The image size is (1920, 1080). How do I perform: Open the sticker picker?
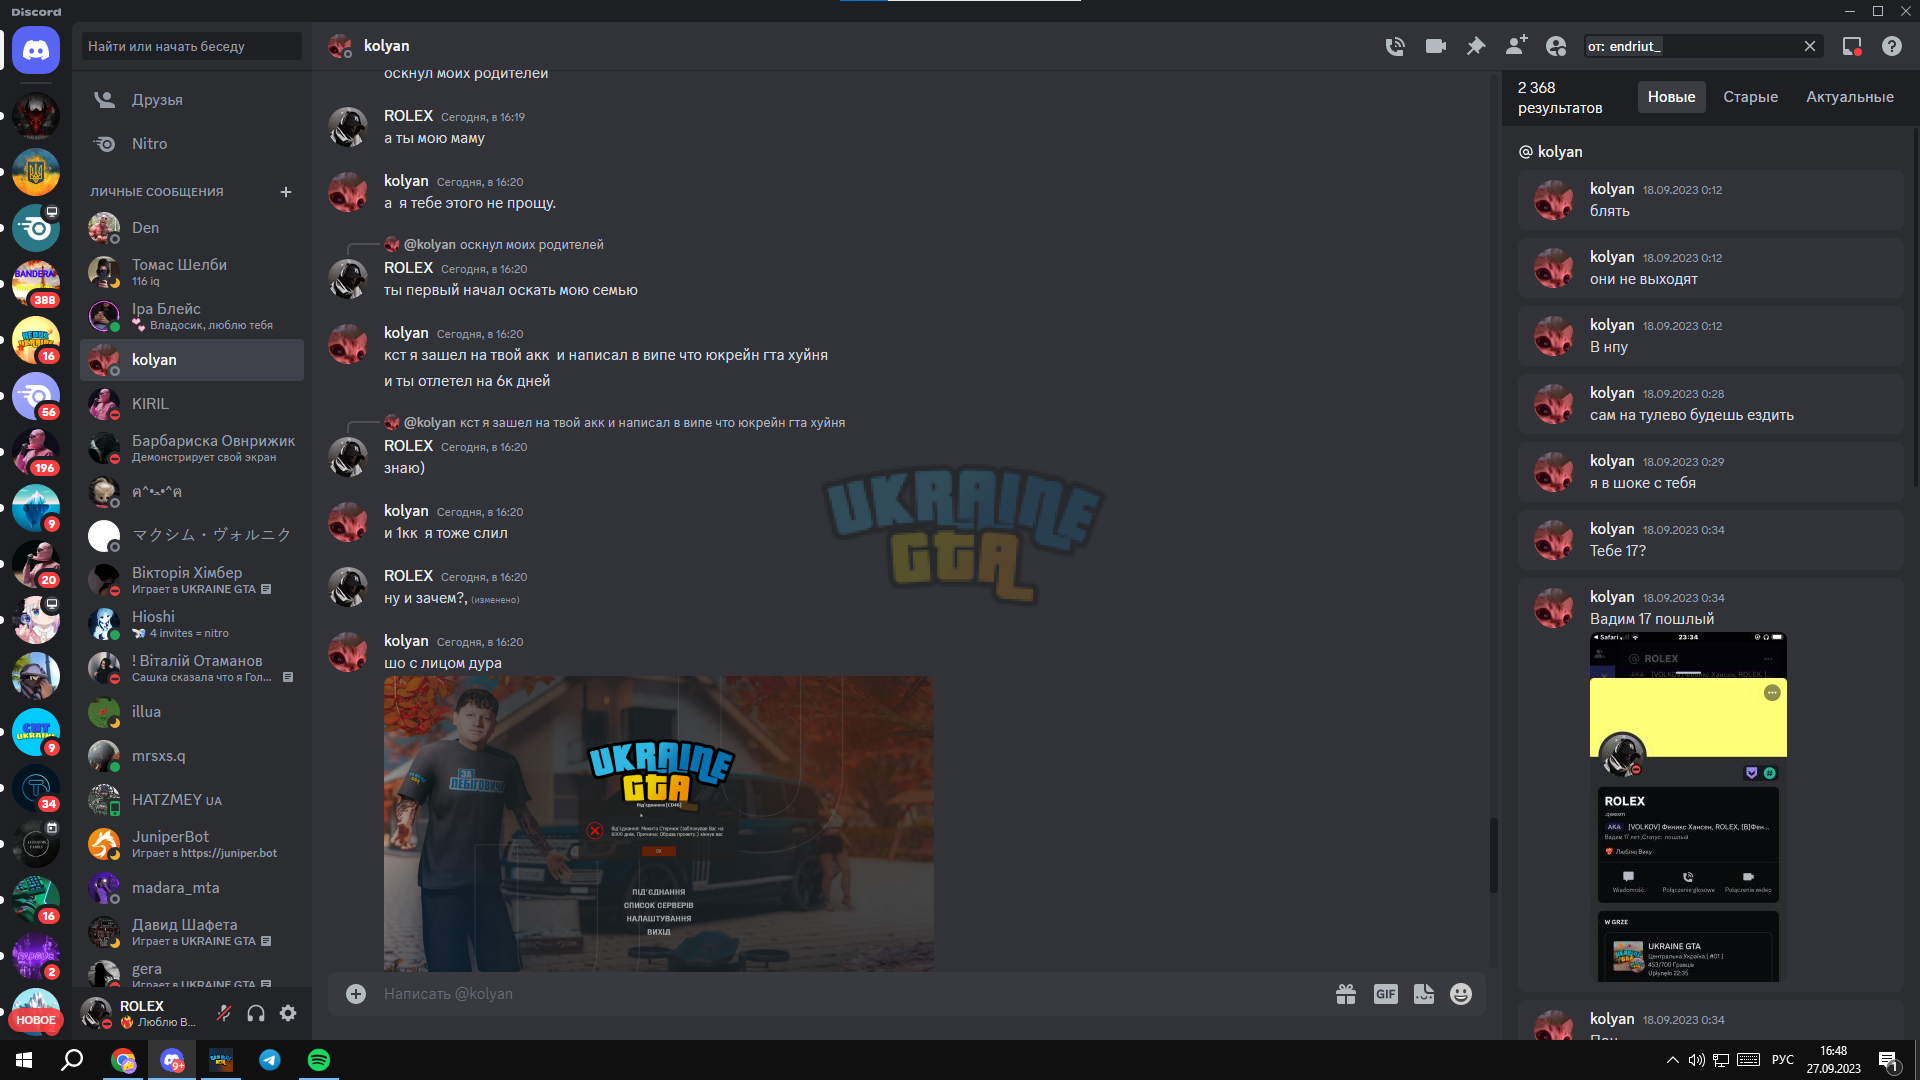coord(1424,994)
